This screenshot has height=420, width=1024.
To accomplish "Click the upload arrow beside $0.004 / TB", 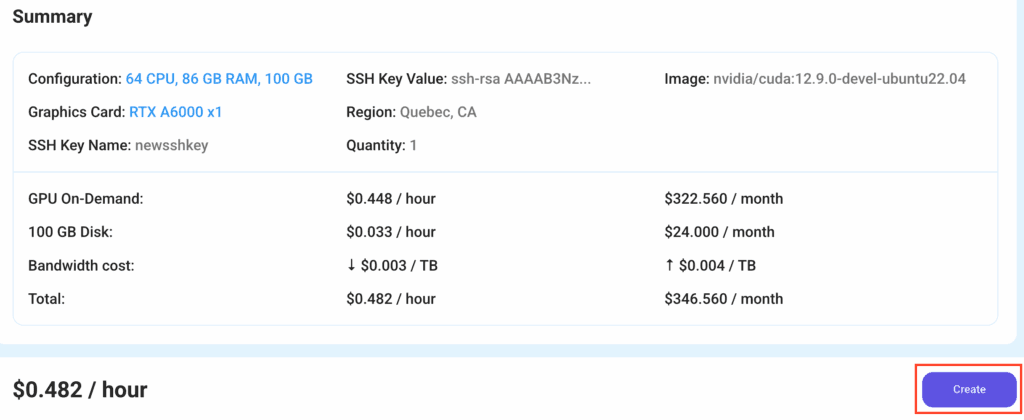I will (669, 265).
